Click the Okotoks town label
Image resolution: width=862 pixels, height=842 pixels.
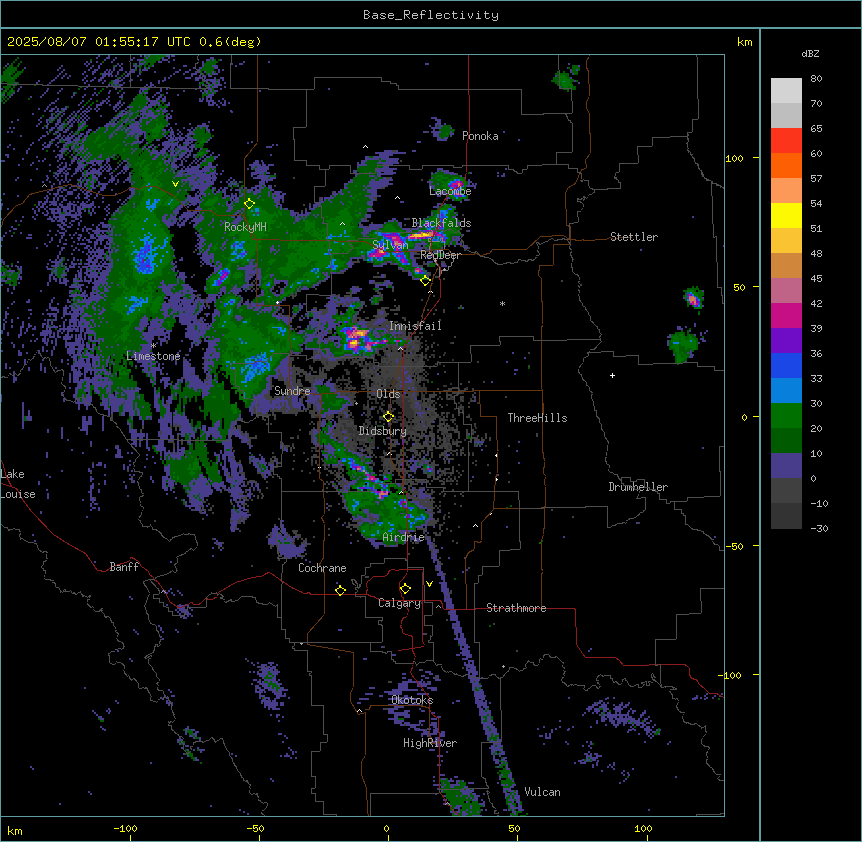pyautogui.click(x=412, y=700)
